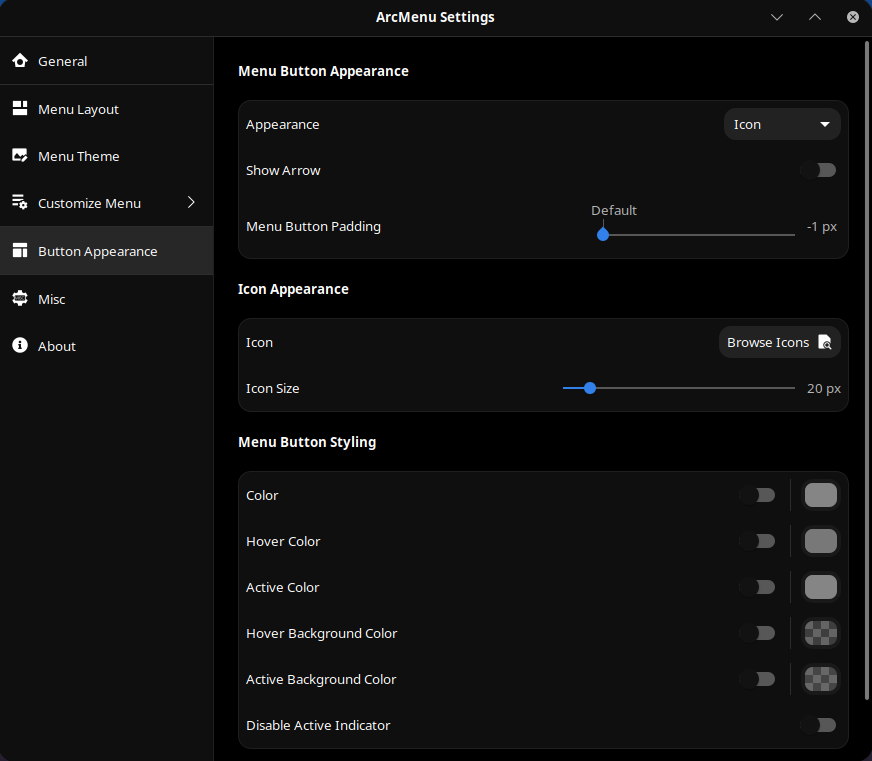Go to the Misc settings page
Screen dimensions: 872x761
pos(107,299)
